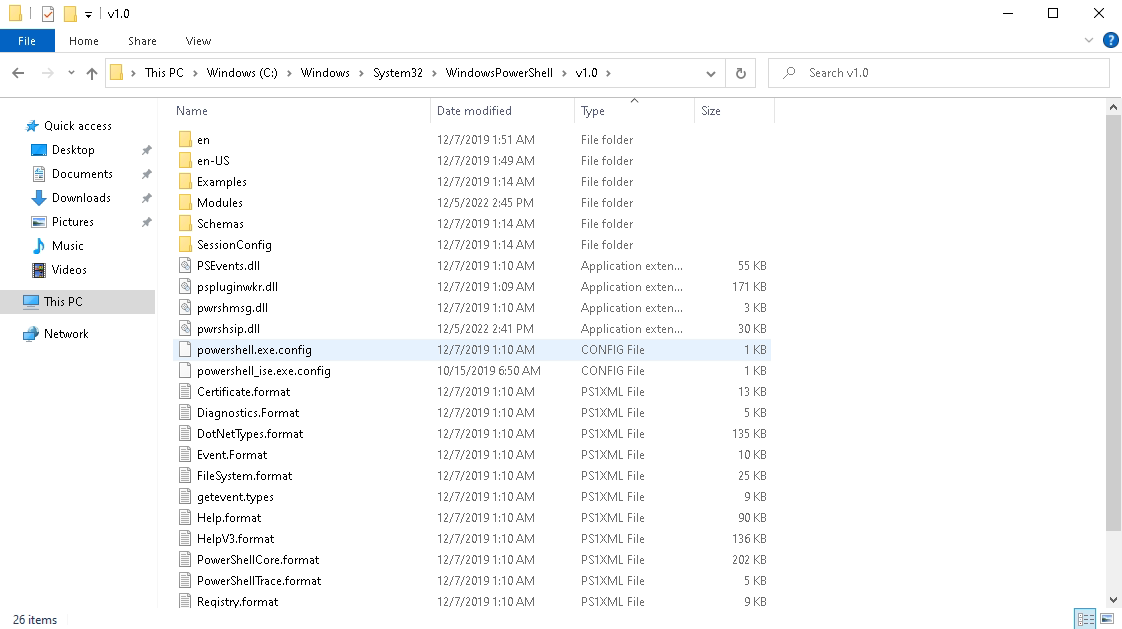Open the Recent locations dropdown
Image resolution: width=1122 pixels, height=629 pixels.
click(x=71, y=73)
